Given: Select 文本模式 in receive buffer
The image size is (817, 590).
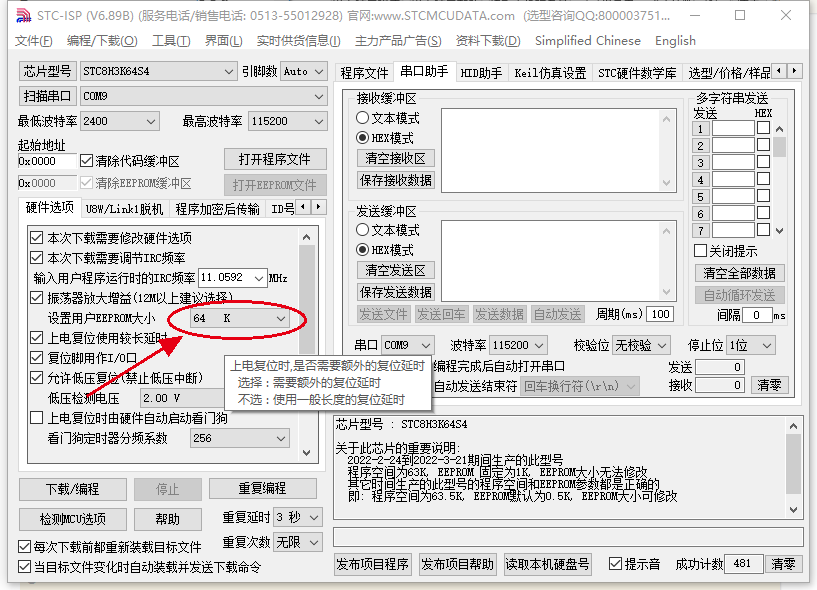Looking at the screenshot, I should point(363,118).
